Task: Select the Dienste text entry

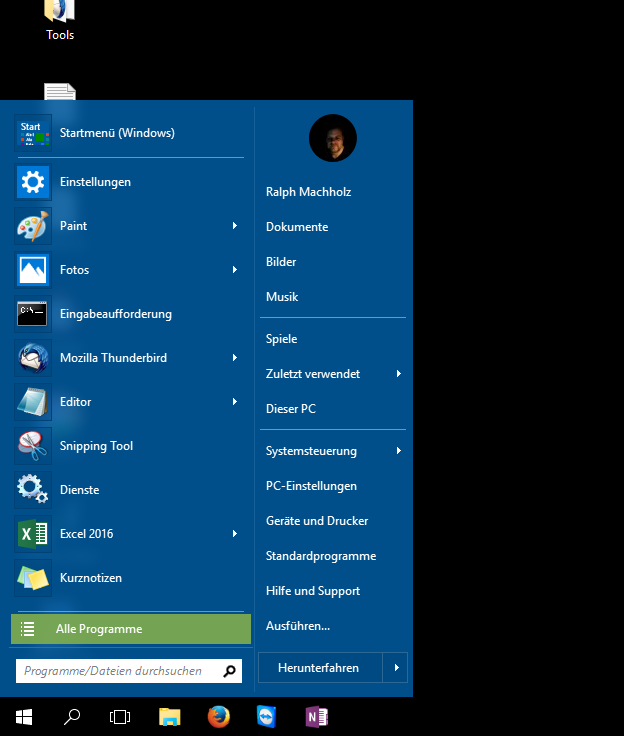Action: (x=79, y=490)
